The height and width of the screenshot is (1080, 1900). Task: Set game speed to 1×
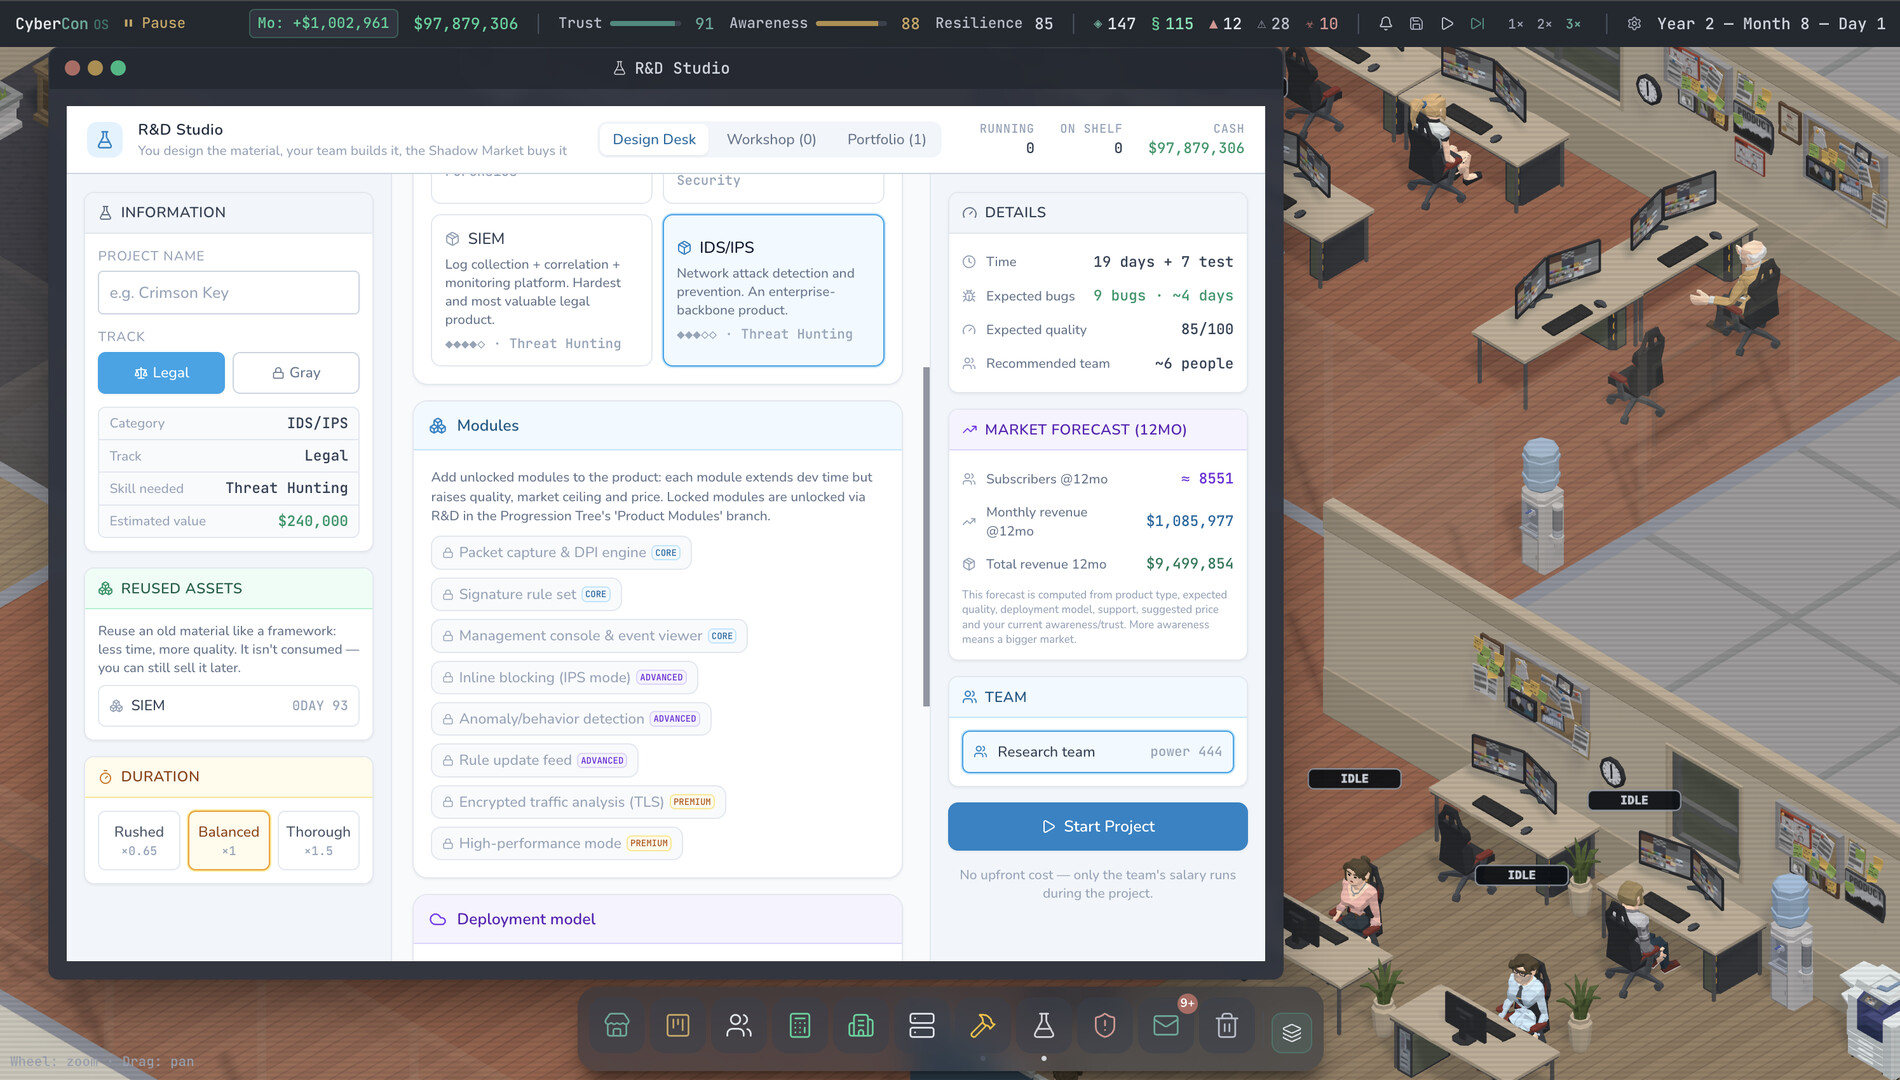pos(1516,23)
